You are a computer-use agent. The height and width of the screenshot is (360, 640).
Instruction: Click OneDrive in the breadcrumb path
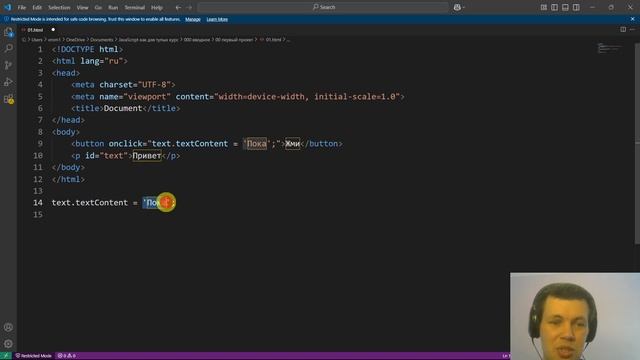(76, 40)
